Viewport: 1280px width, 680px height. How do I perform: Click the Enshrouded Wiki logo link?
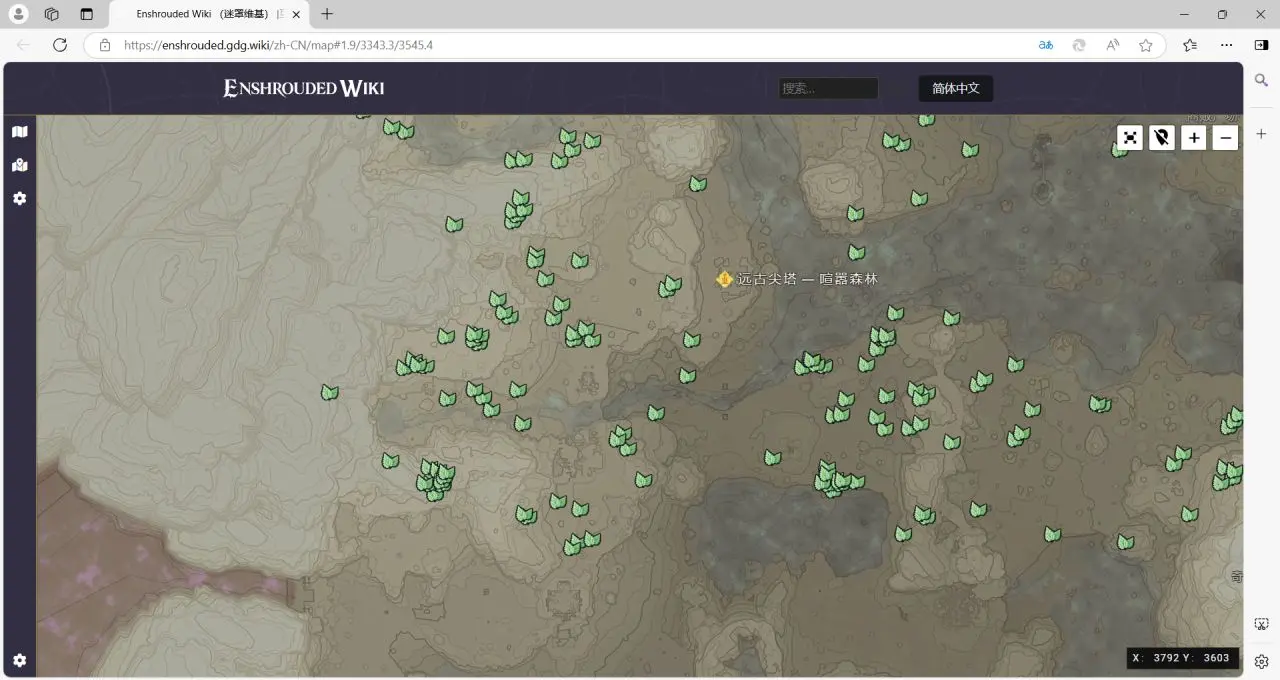pos(304,89)
